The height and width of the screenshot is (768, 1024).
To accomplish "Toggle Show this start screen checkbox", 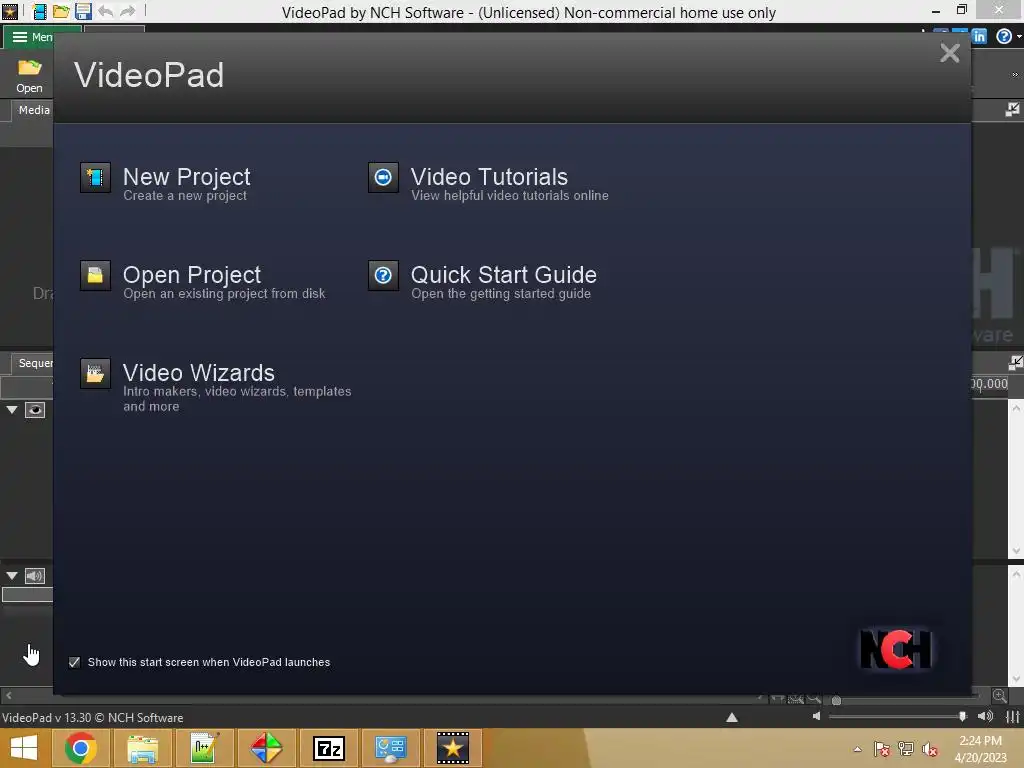I will (x=74, y=662).
